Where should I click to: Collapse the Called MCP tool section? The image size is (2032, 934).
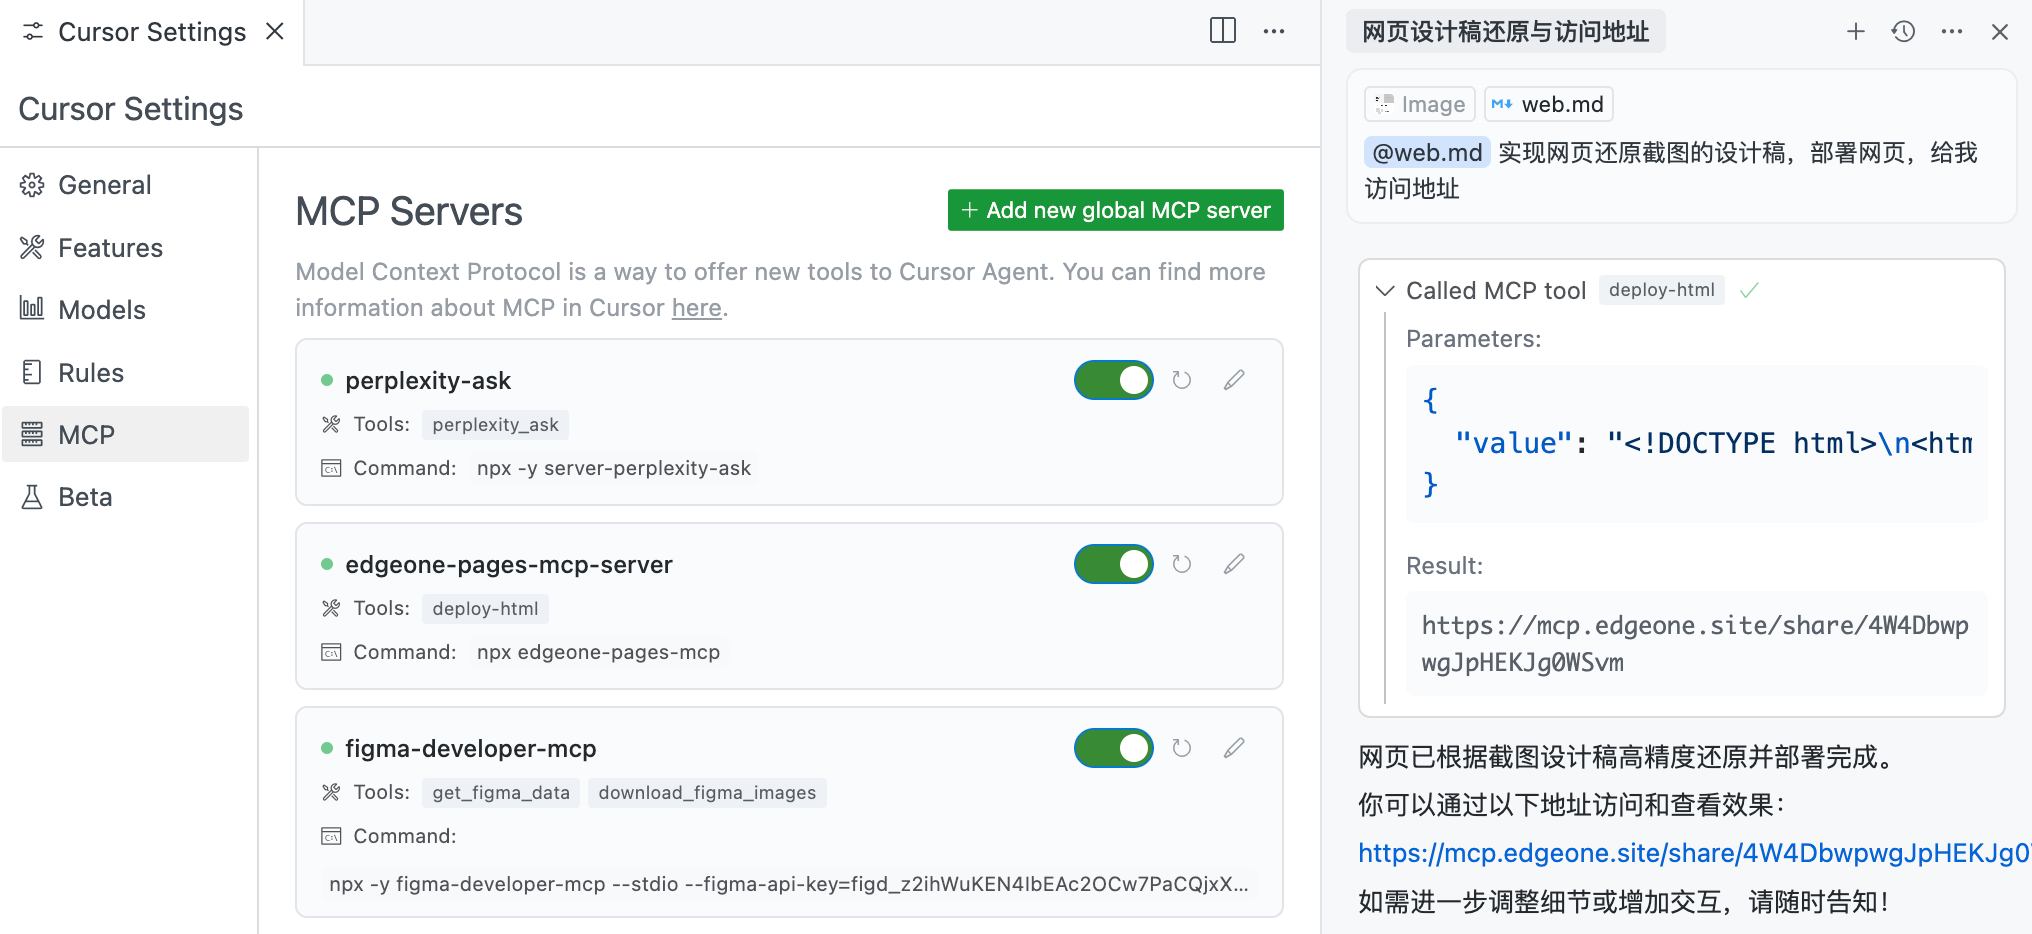[1385, 291]
